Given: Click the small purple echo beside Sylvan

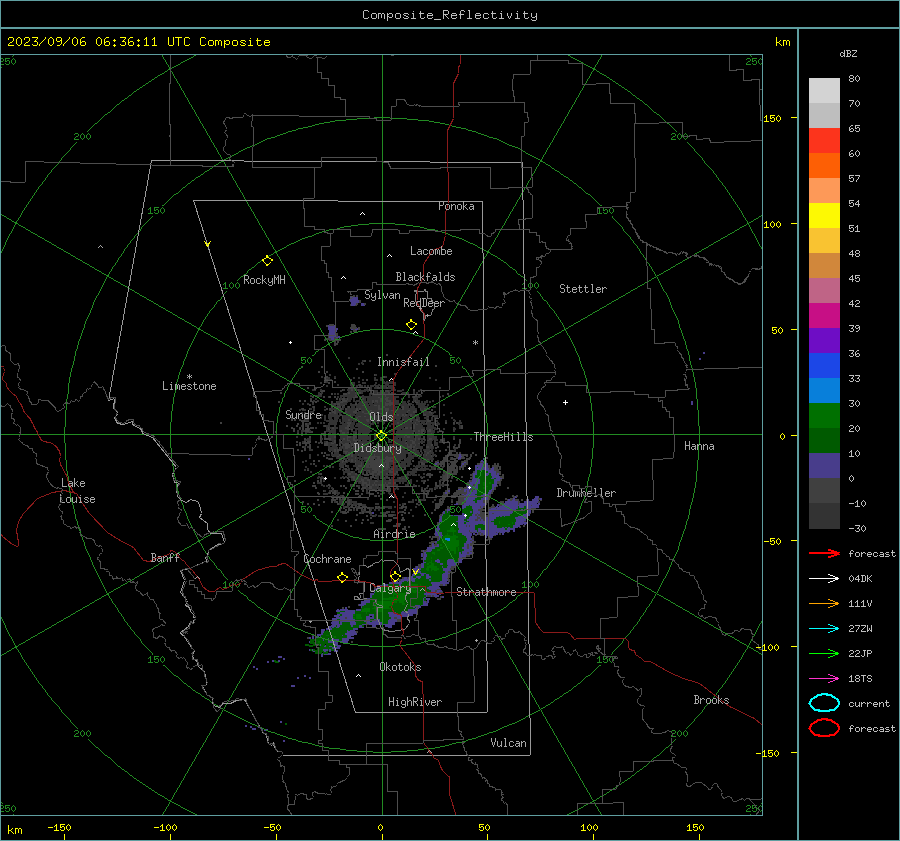Looking at the screenshot, I should coord(355,300).
